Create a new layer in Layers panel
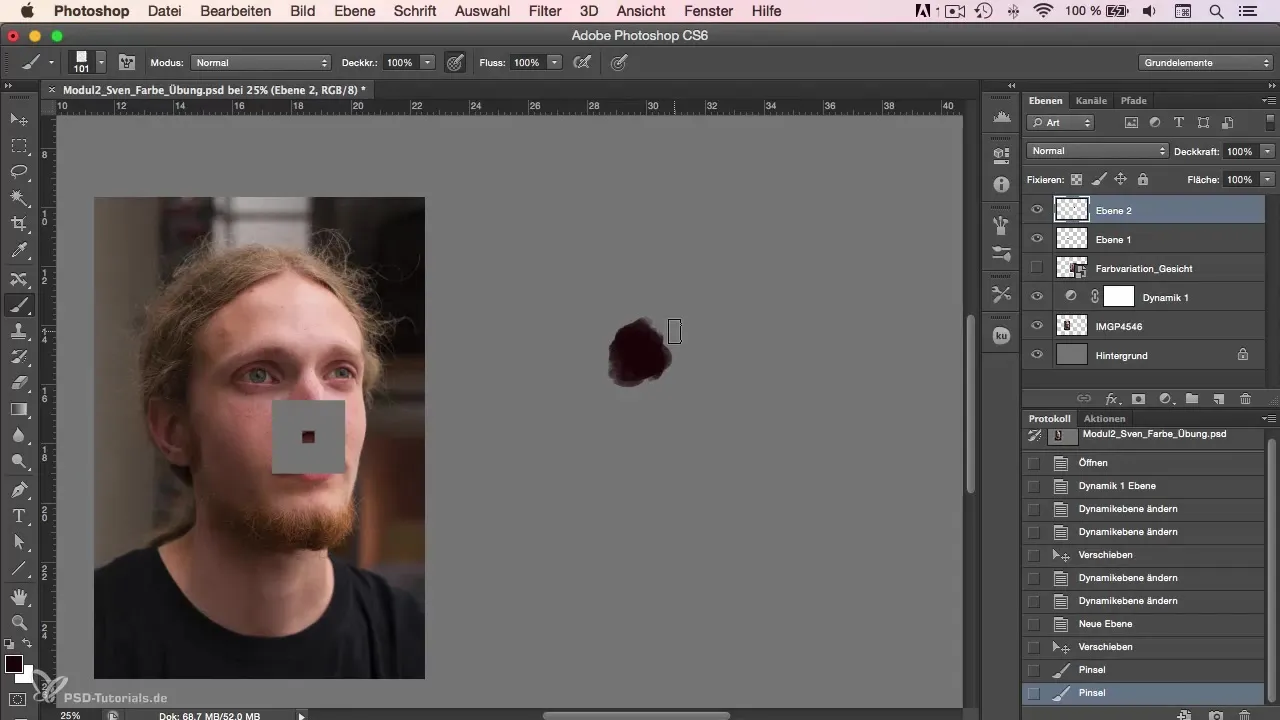Screen dimensions: 1280x720 pos(1219,398)
